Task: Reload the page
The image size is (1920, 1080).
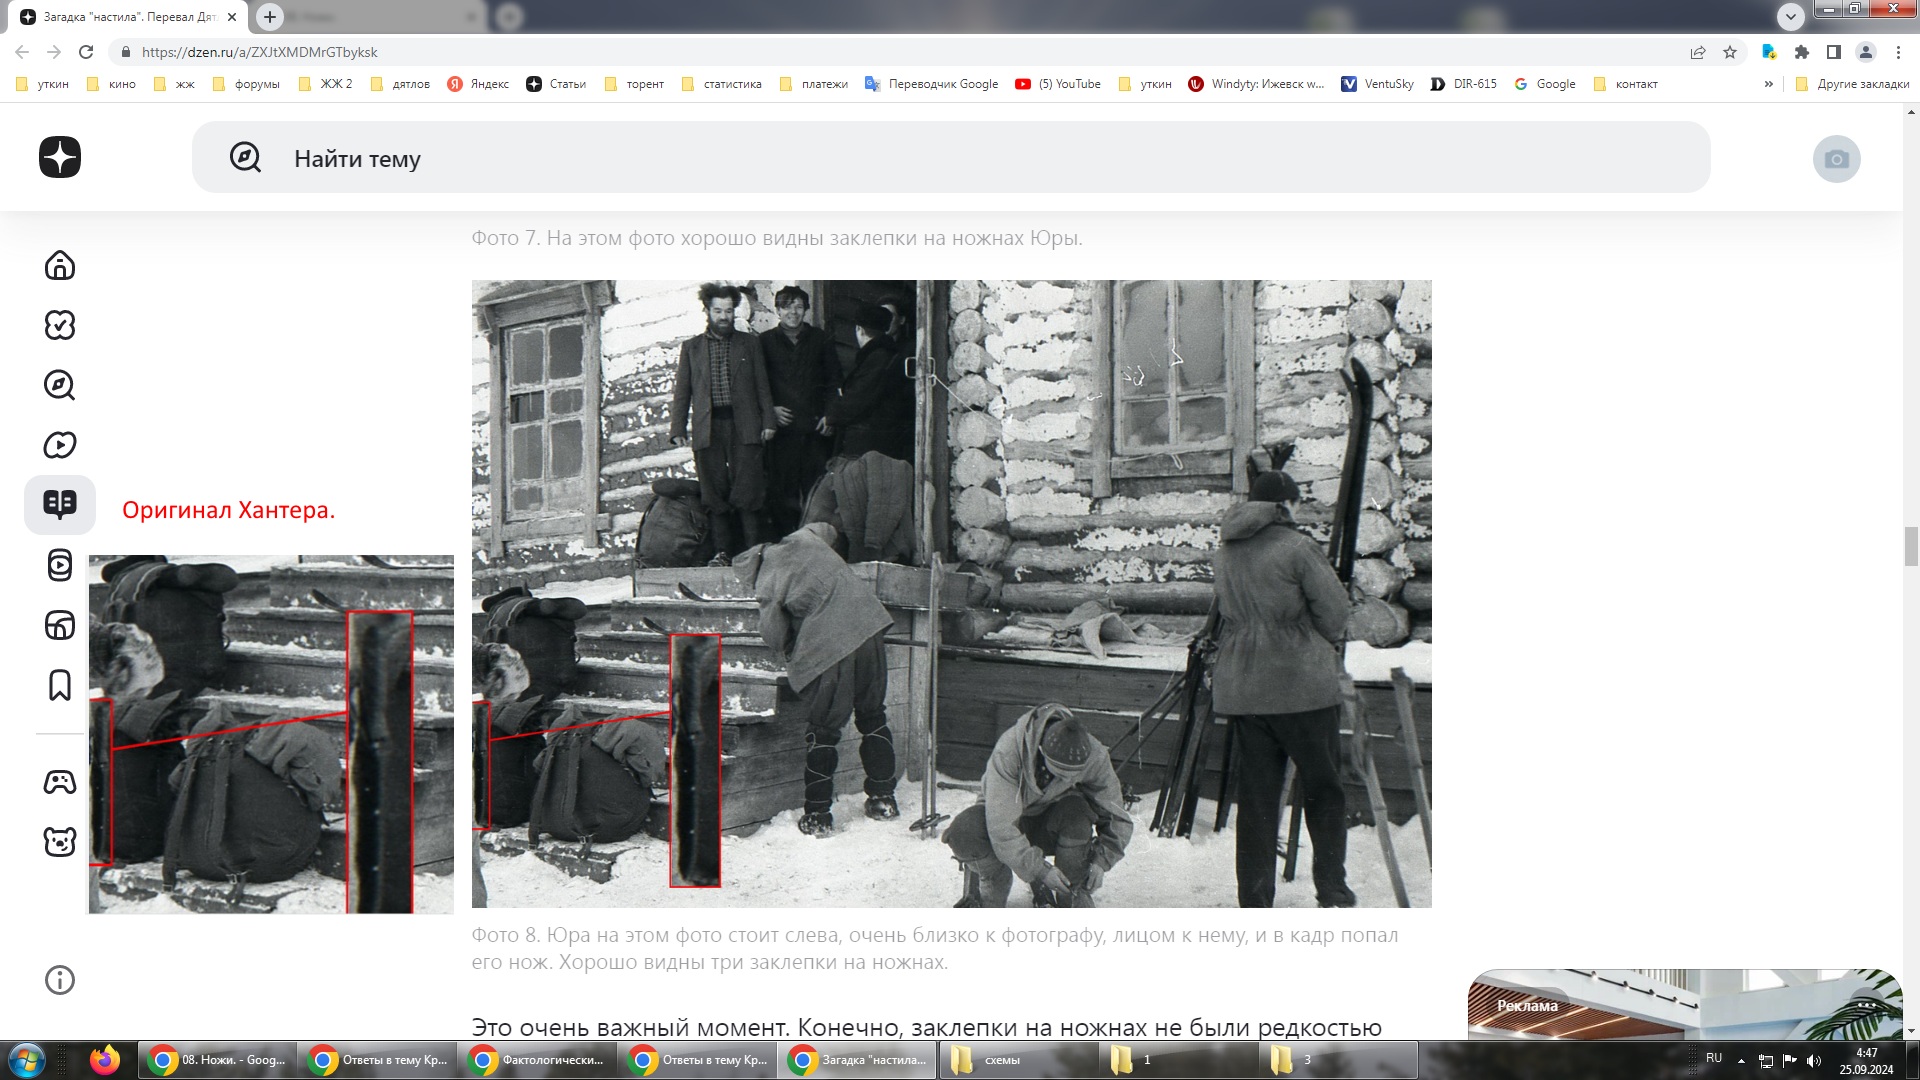Action: click(x=86, y=52)
